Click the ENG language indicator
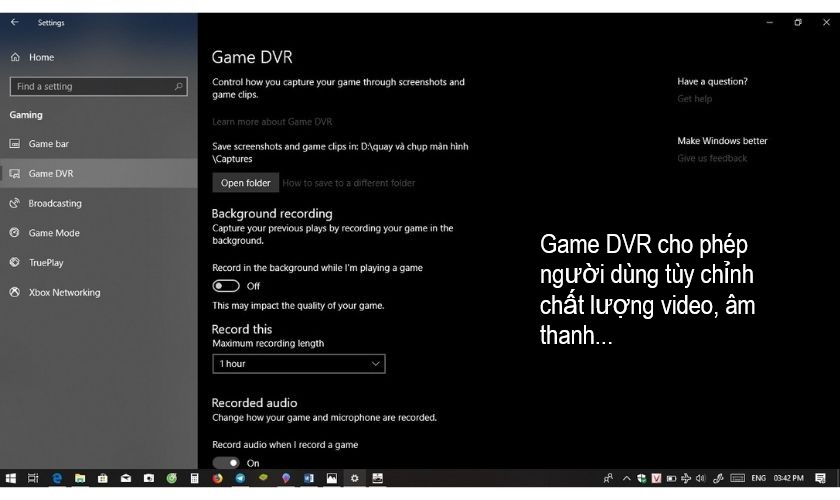 click(x=760, y=478)
